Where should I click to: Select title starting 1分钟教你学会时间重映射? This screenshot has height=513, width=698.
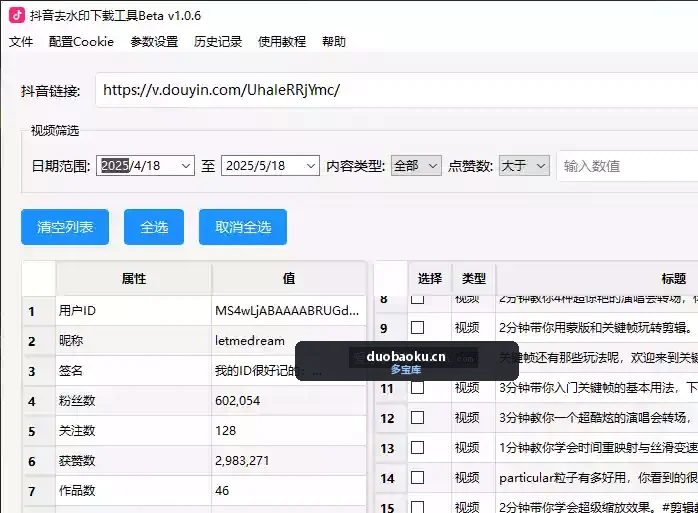tap(597, 448)
